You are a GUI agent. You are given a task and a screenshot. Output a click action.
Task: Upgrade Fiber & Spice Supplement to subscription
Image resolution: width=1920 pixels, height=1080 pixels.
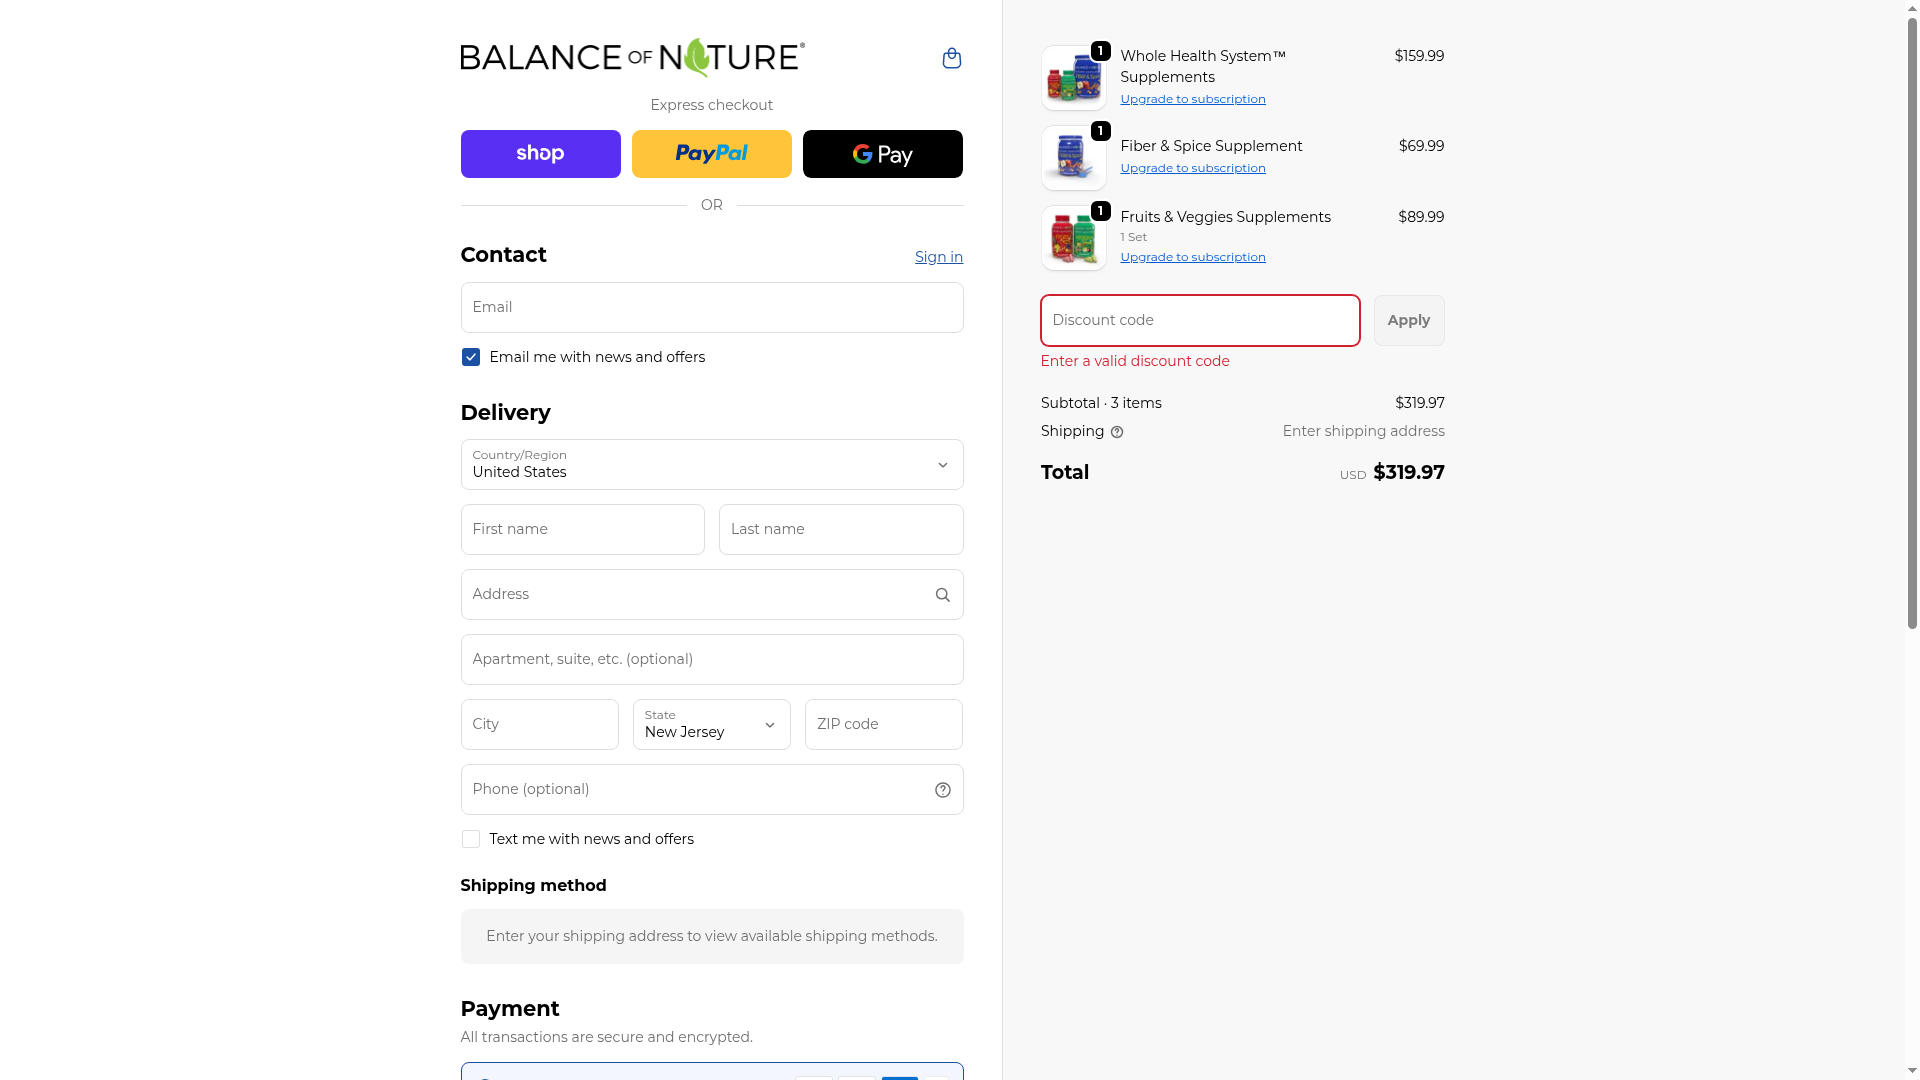[1192, 168]
